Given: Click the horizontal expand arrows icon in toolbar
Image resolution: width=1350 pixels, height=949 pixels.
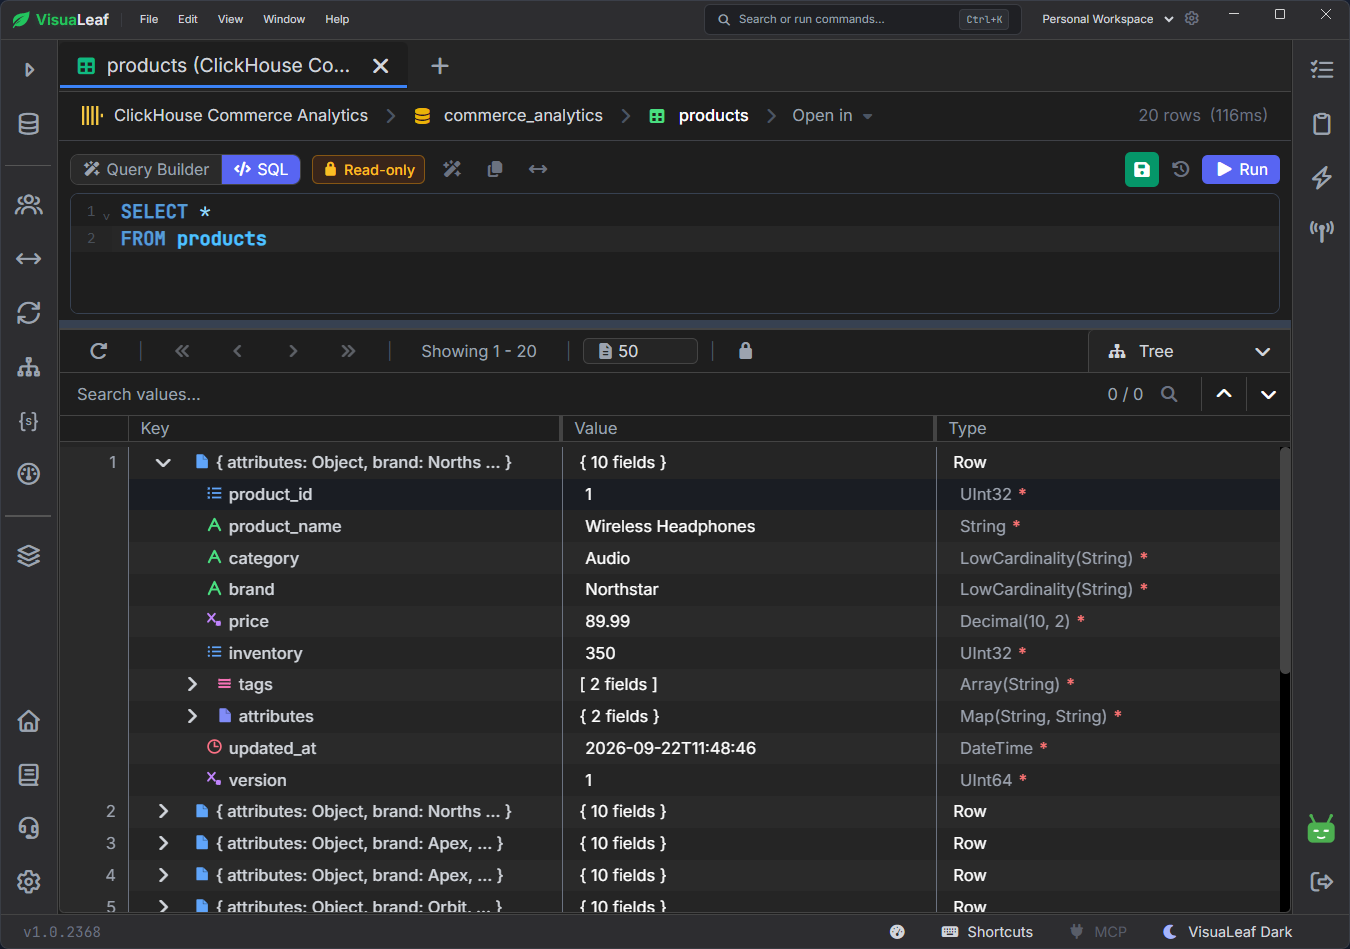Looking at the screenshot, I should point(538,169).
